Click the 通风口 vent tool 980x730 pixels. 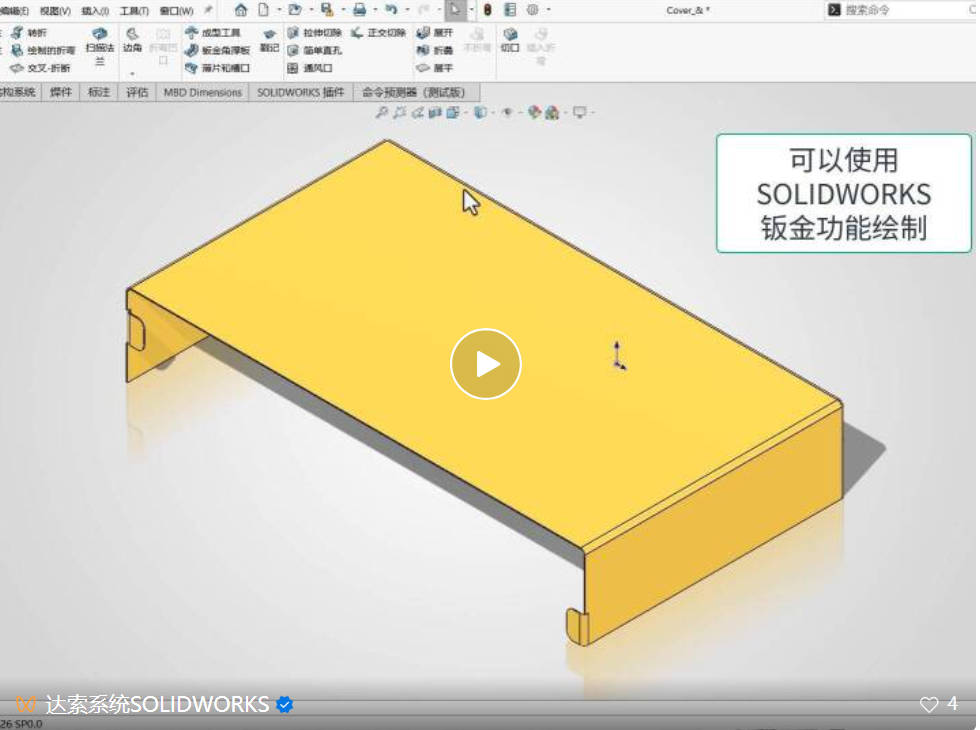point(310,68)
